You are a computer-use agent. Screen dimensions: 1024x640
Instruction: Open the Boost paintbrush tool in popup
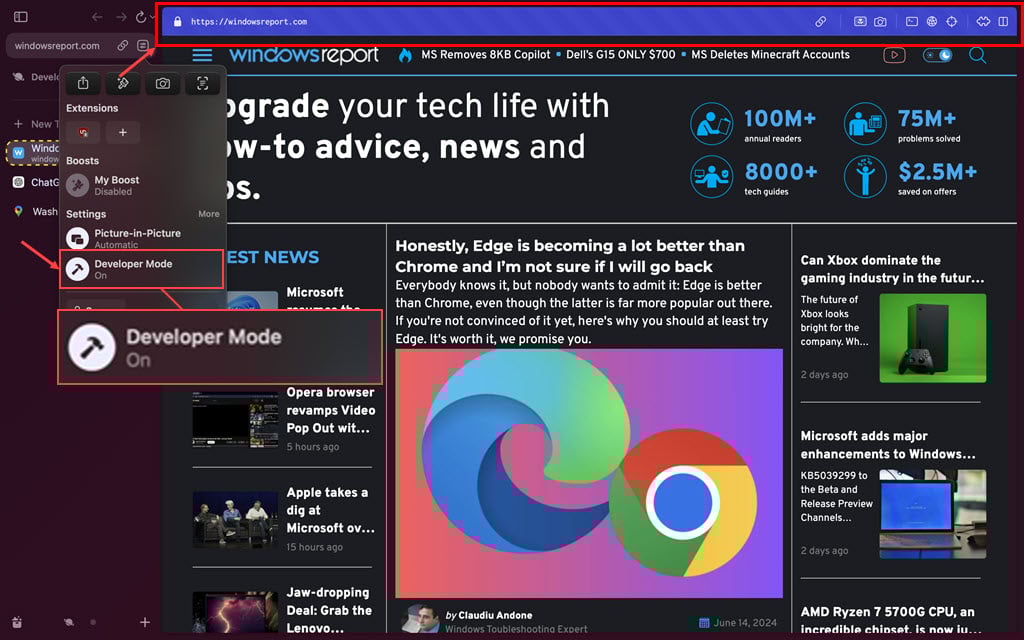point(123,83)
